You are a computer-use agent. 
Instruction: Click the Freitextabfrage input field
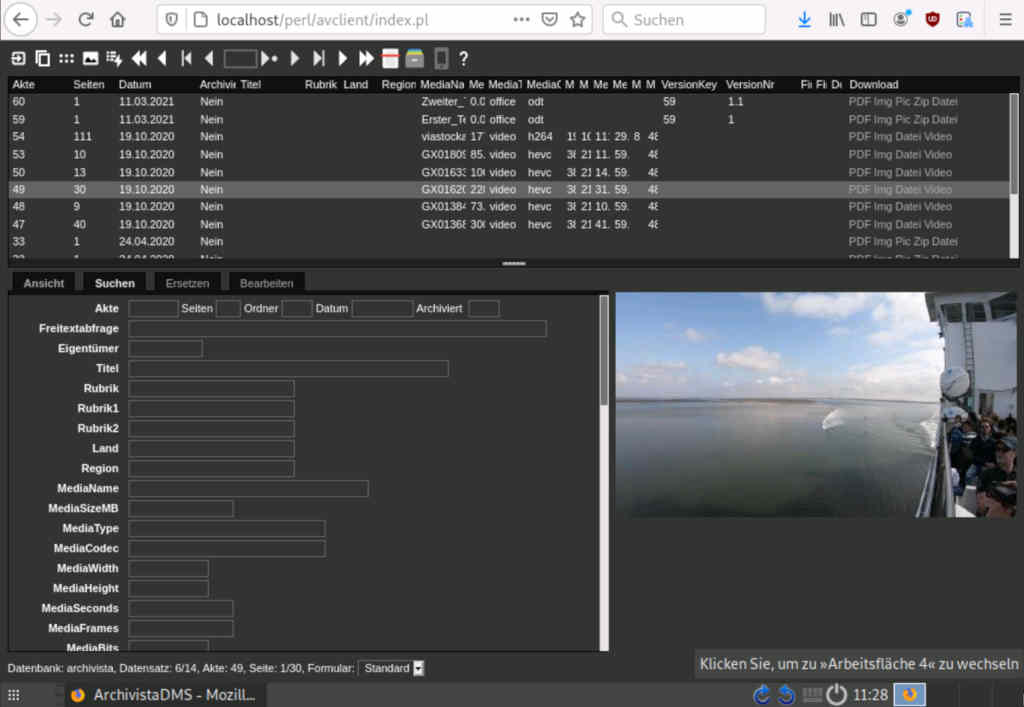(x=337, y=329)
